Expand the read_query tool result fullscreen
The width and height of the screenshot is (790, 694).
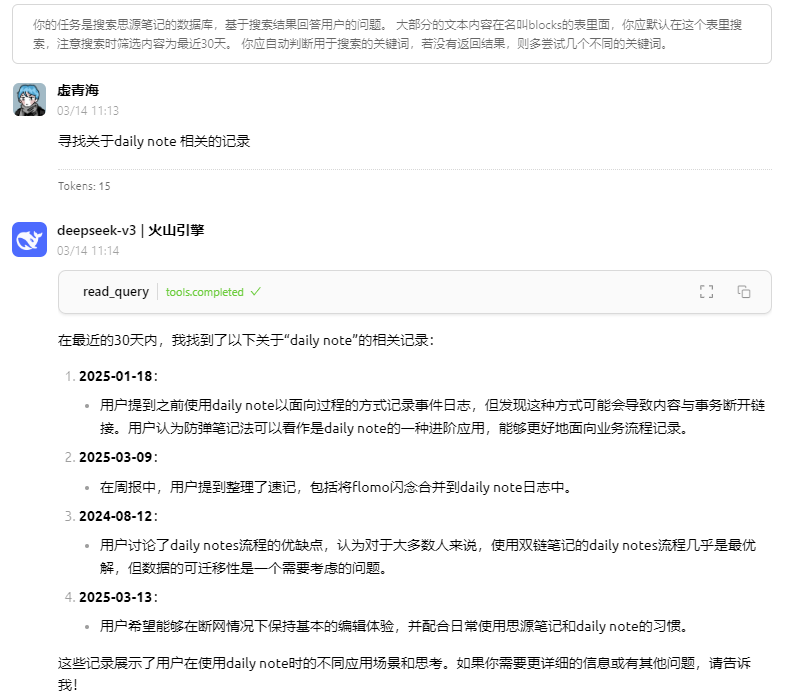(x=706, y=292)
